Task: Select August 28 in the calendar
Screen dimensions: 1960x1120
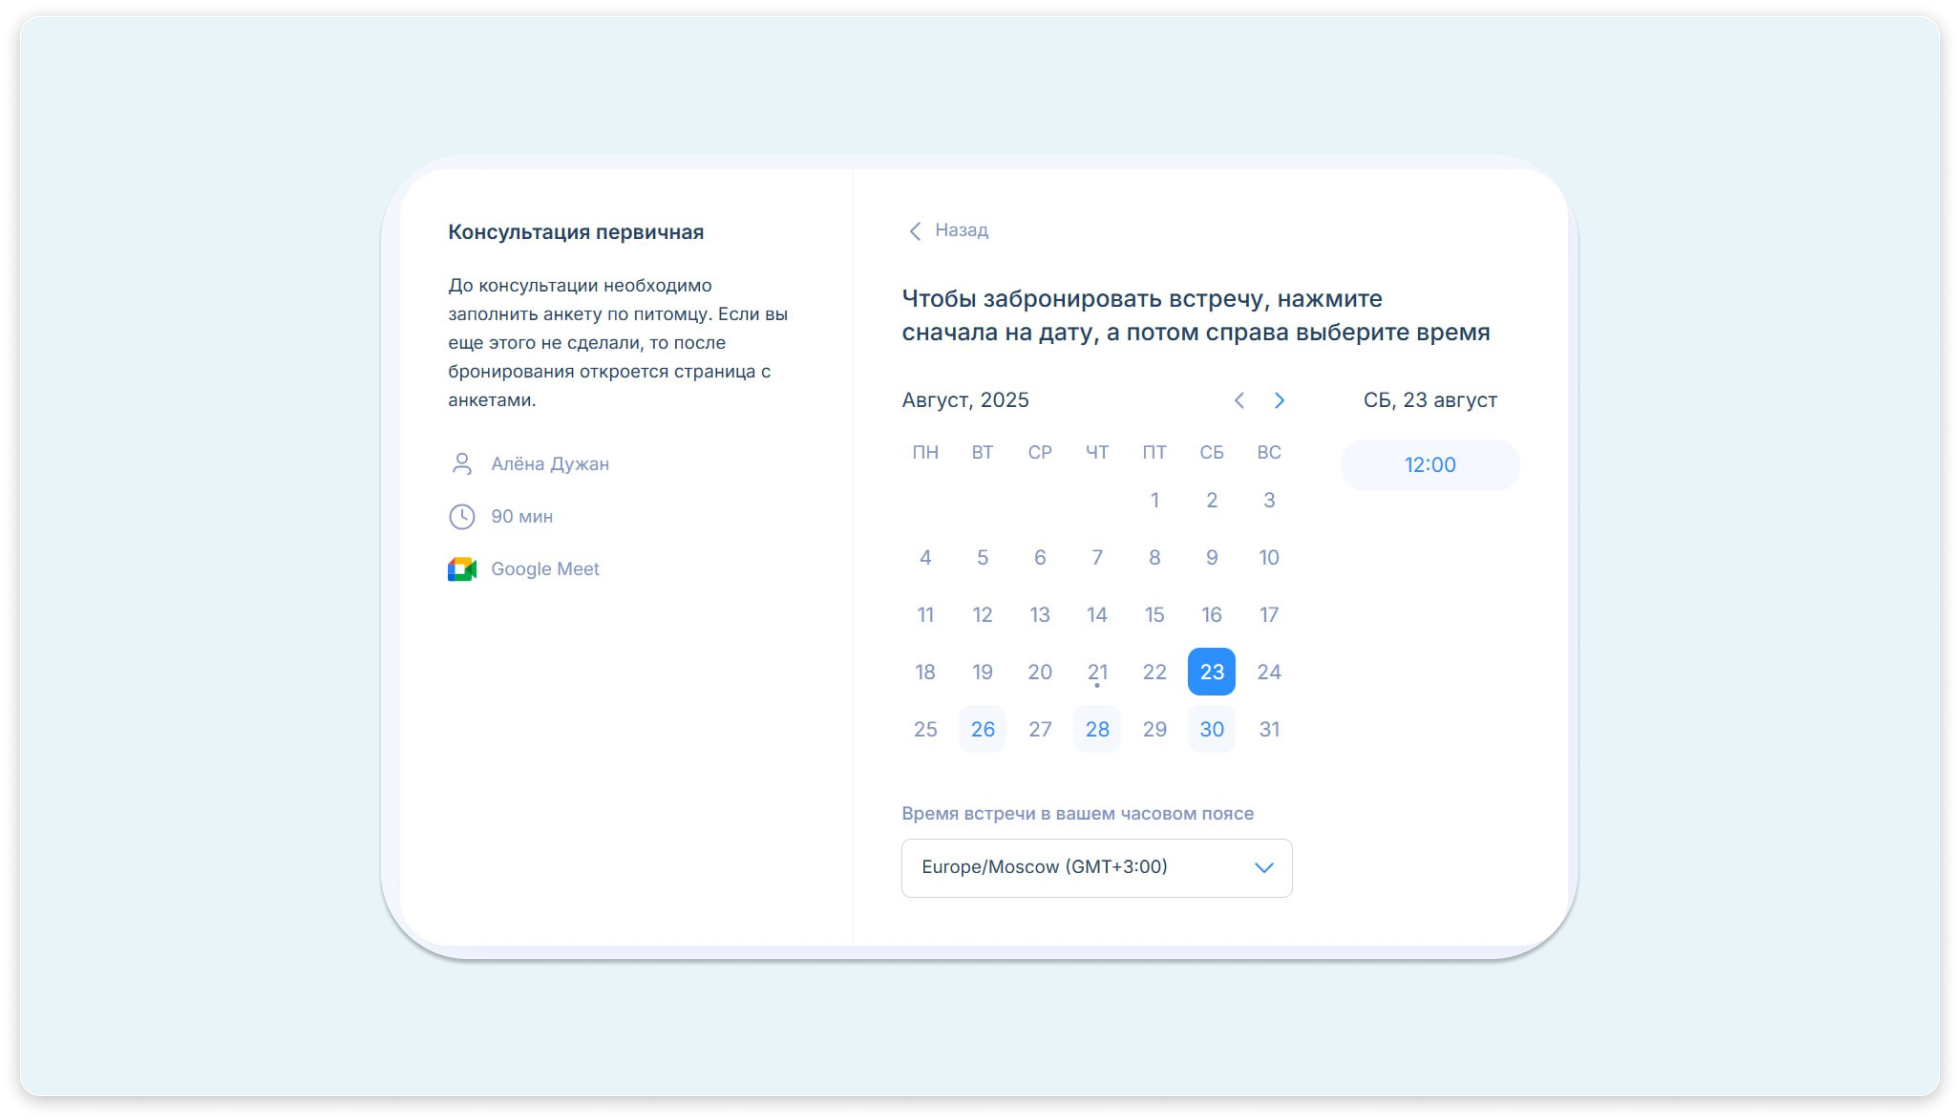Action: click(x=1097, y=729)
